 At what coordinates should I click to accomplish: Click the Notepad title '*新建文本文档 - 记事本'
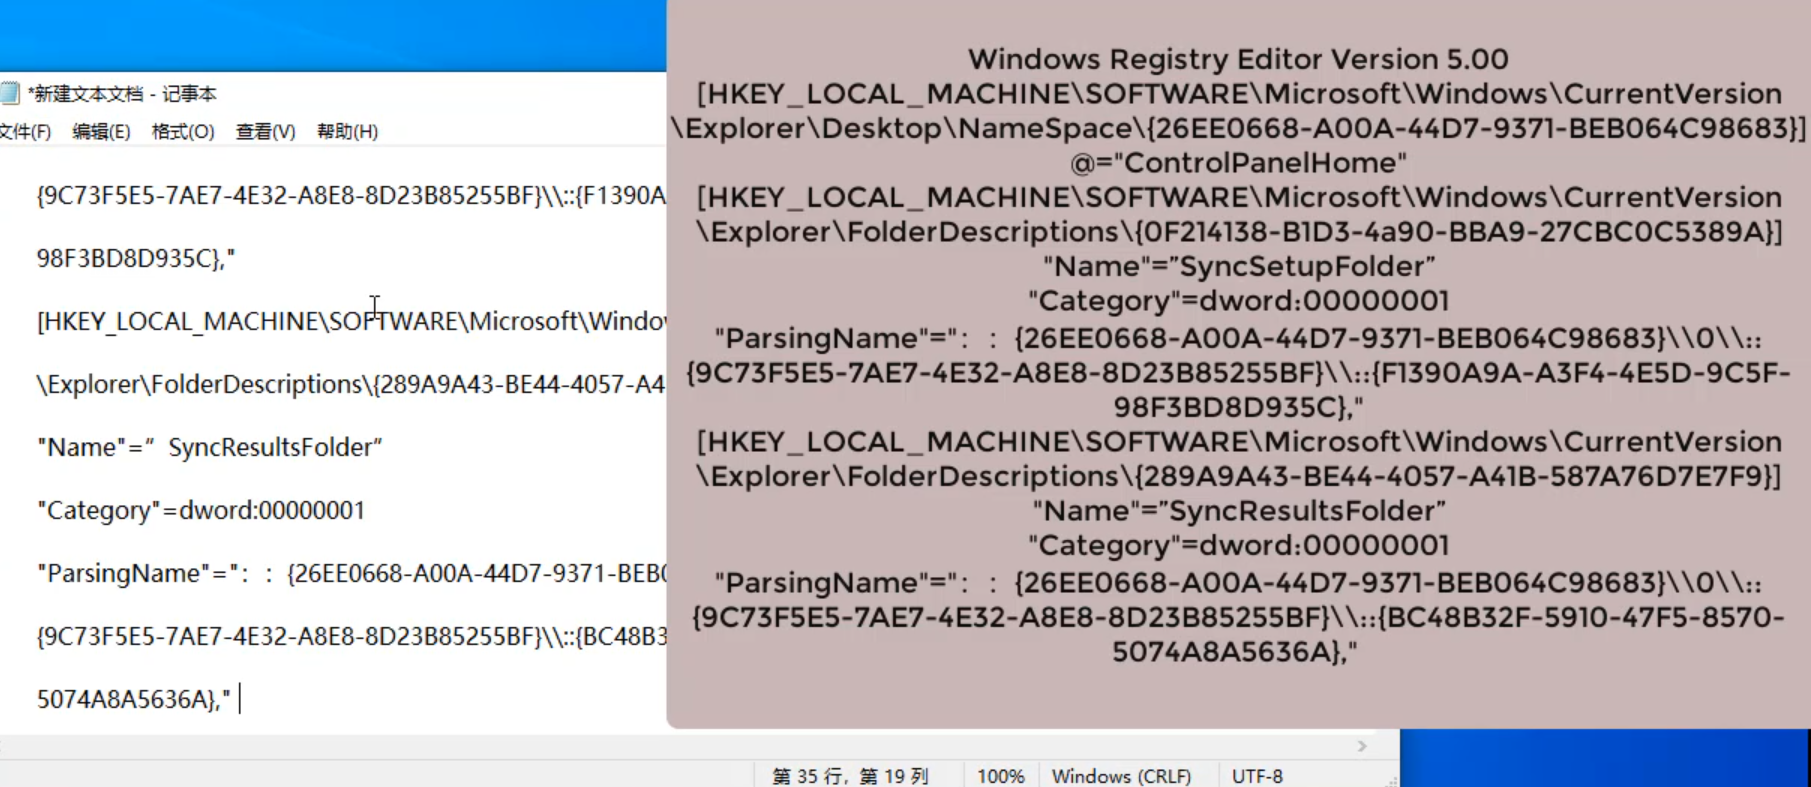tap(122, 94)
